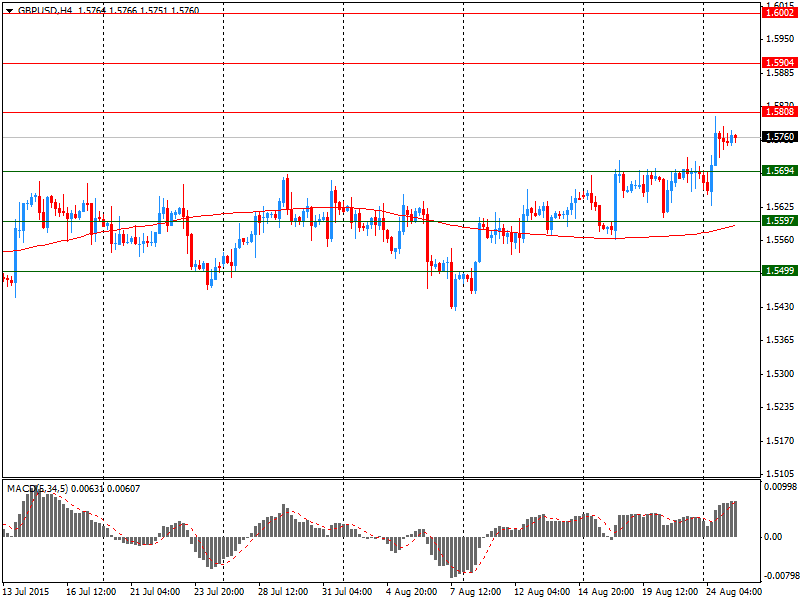The height and width of the screenshot is (600, 800).
Task: Click the 1.5430 price scale value
Action: click(x=780, y=306)
